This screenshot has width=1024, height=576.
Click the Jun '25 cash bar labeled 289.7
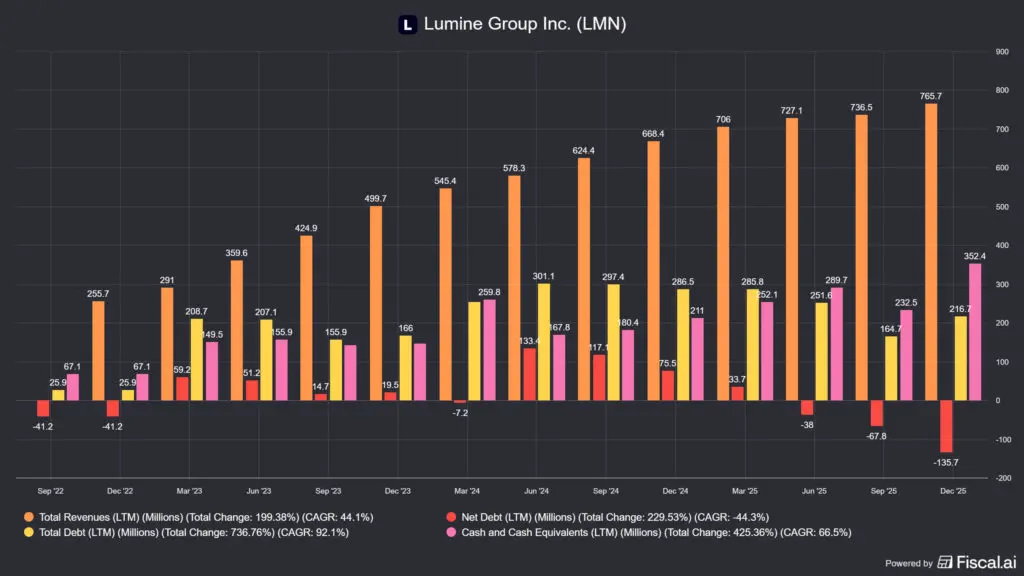837,344
